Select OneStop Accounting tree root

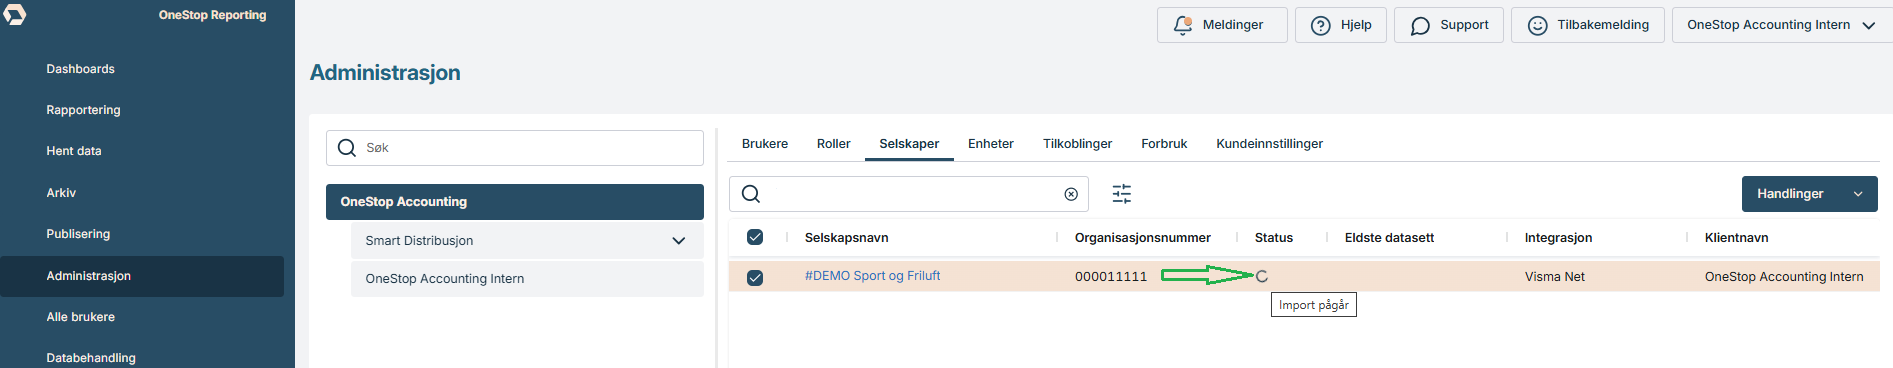click(515, 202)
